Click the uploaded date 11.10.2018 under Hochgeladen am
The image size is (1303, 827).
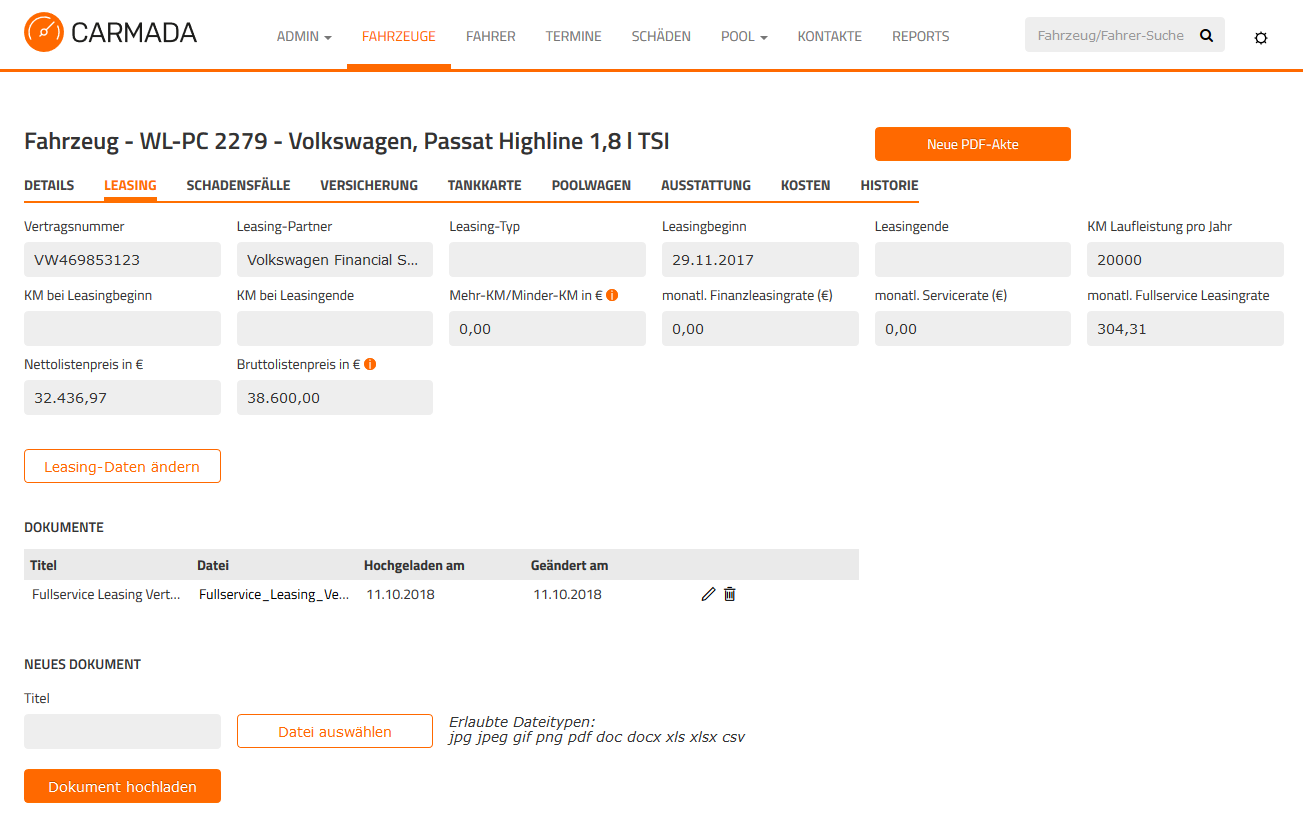pyautogui.click(x=400, y=594)
